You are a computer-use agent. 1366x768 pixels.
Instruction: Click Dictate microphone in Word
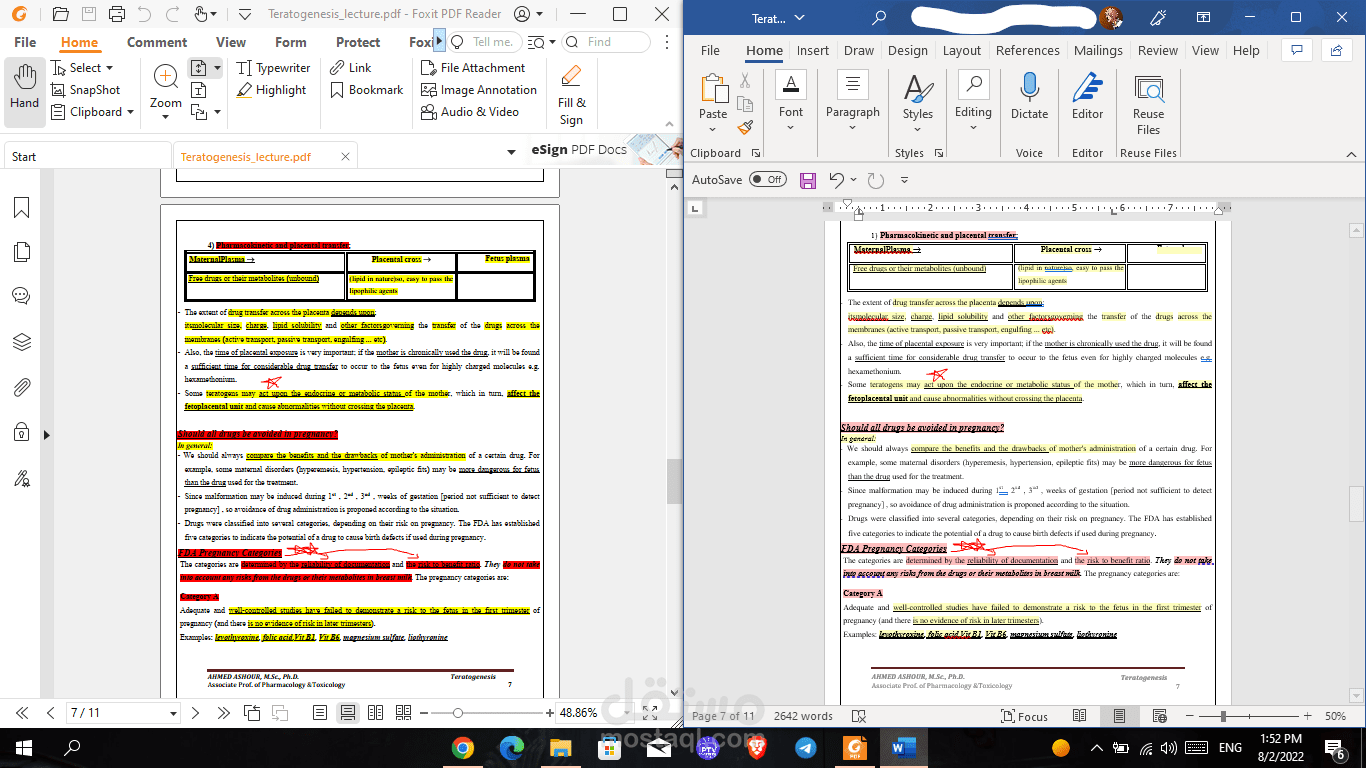click(1029, 98)
